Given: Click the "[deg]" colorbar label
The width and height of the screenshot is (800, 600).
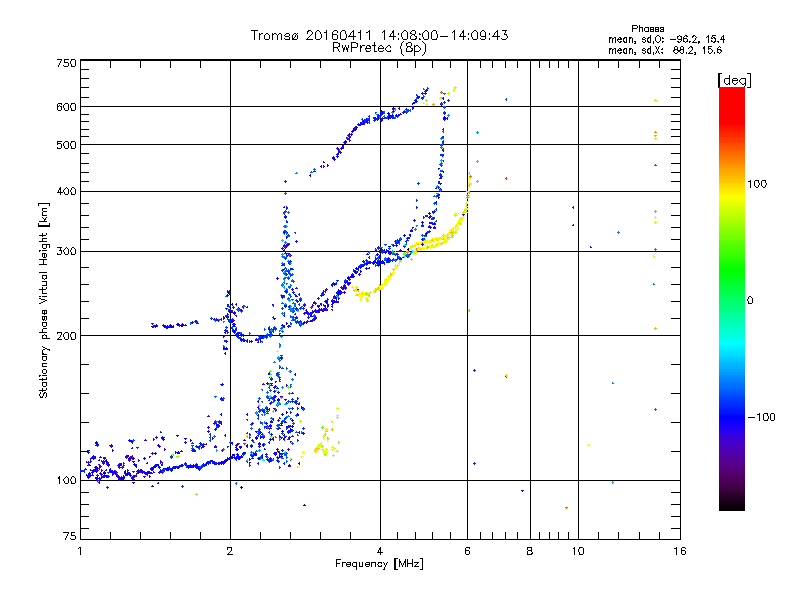Looking at the screenshot, I should click(734, 80).
